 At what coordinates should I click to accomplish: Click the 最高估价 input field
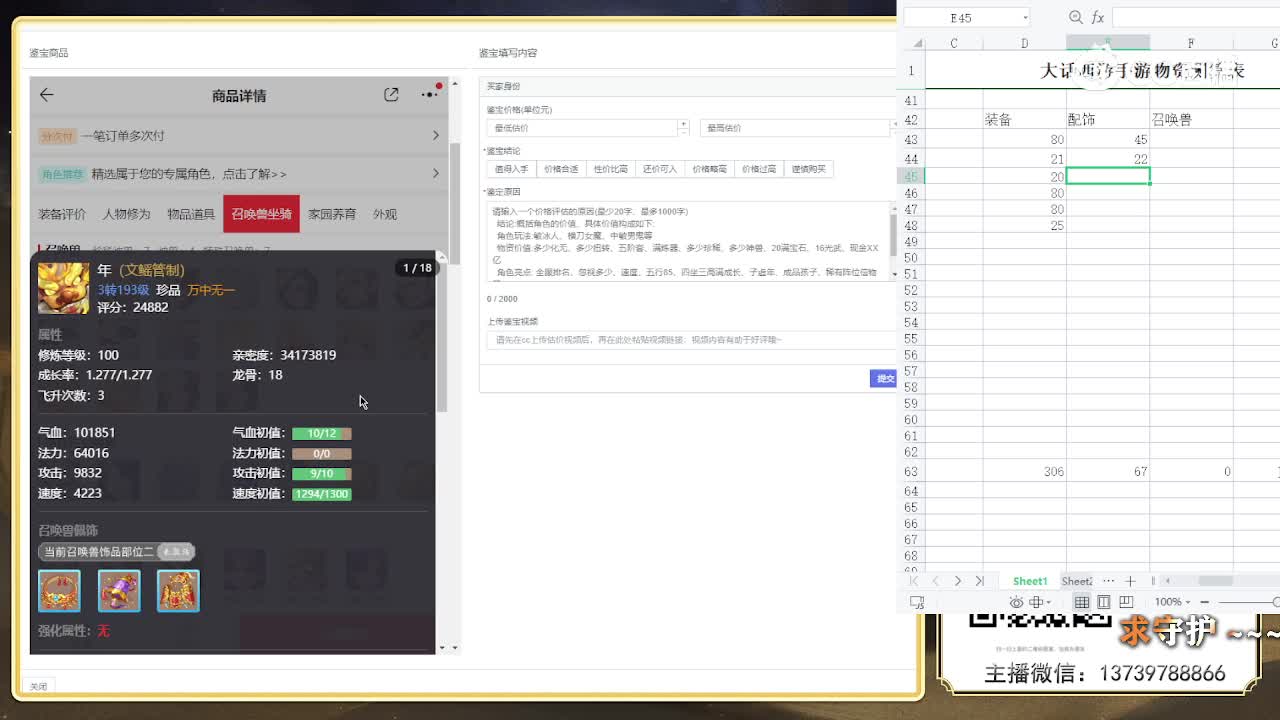click(x=795, y=127)
